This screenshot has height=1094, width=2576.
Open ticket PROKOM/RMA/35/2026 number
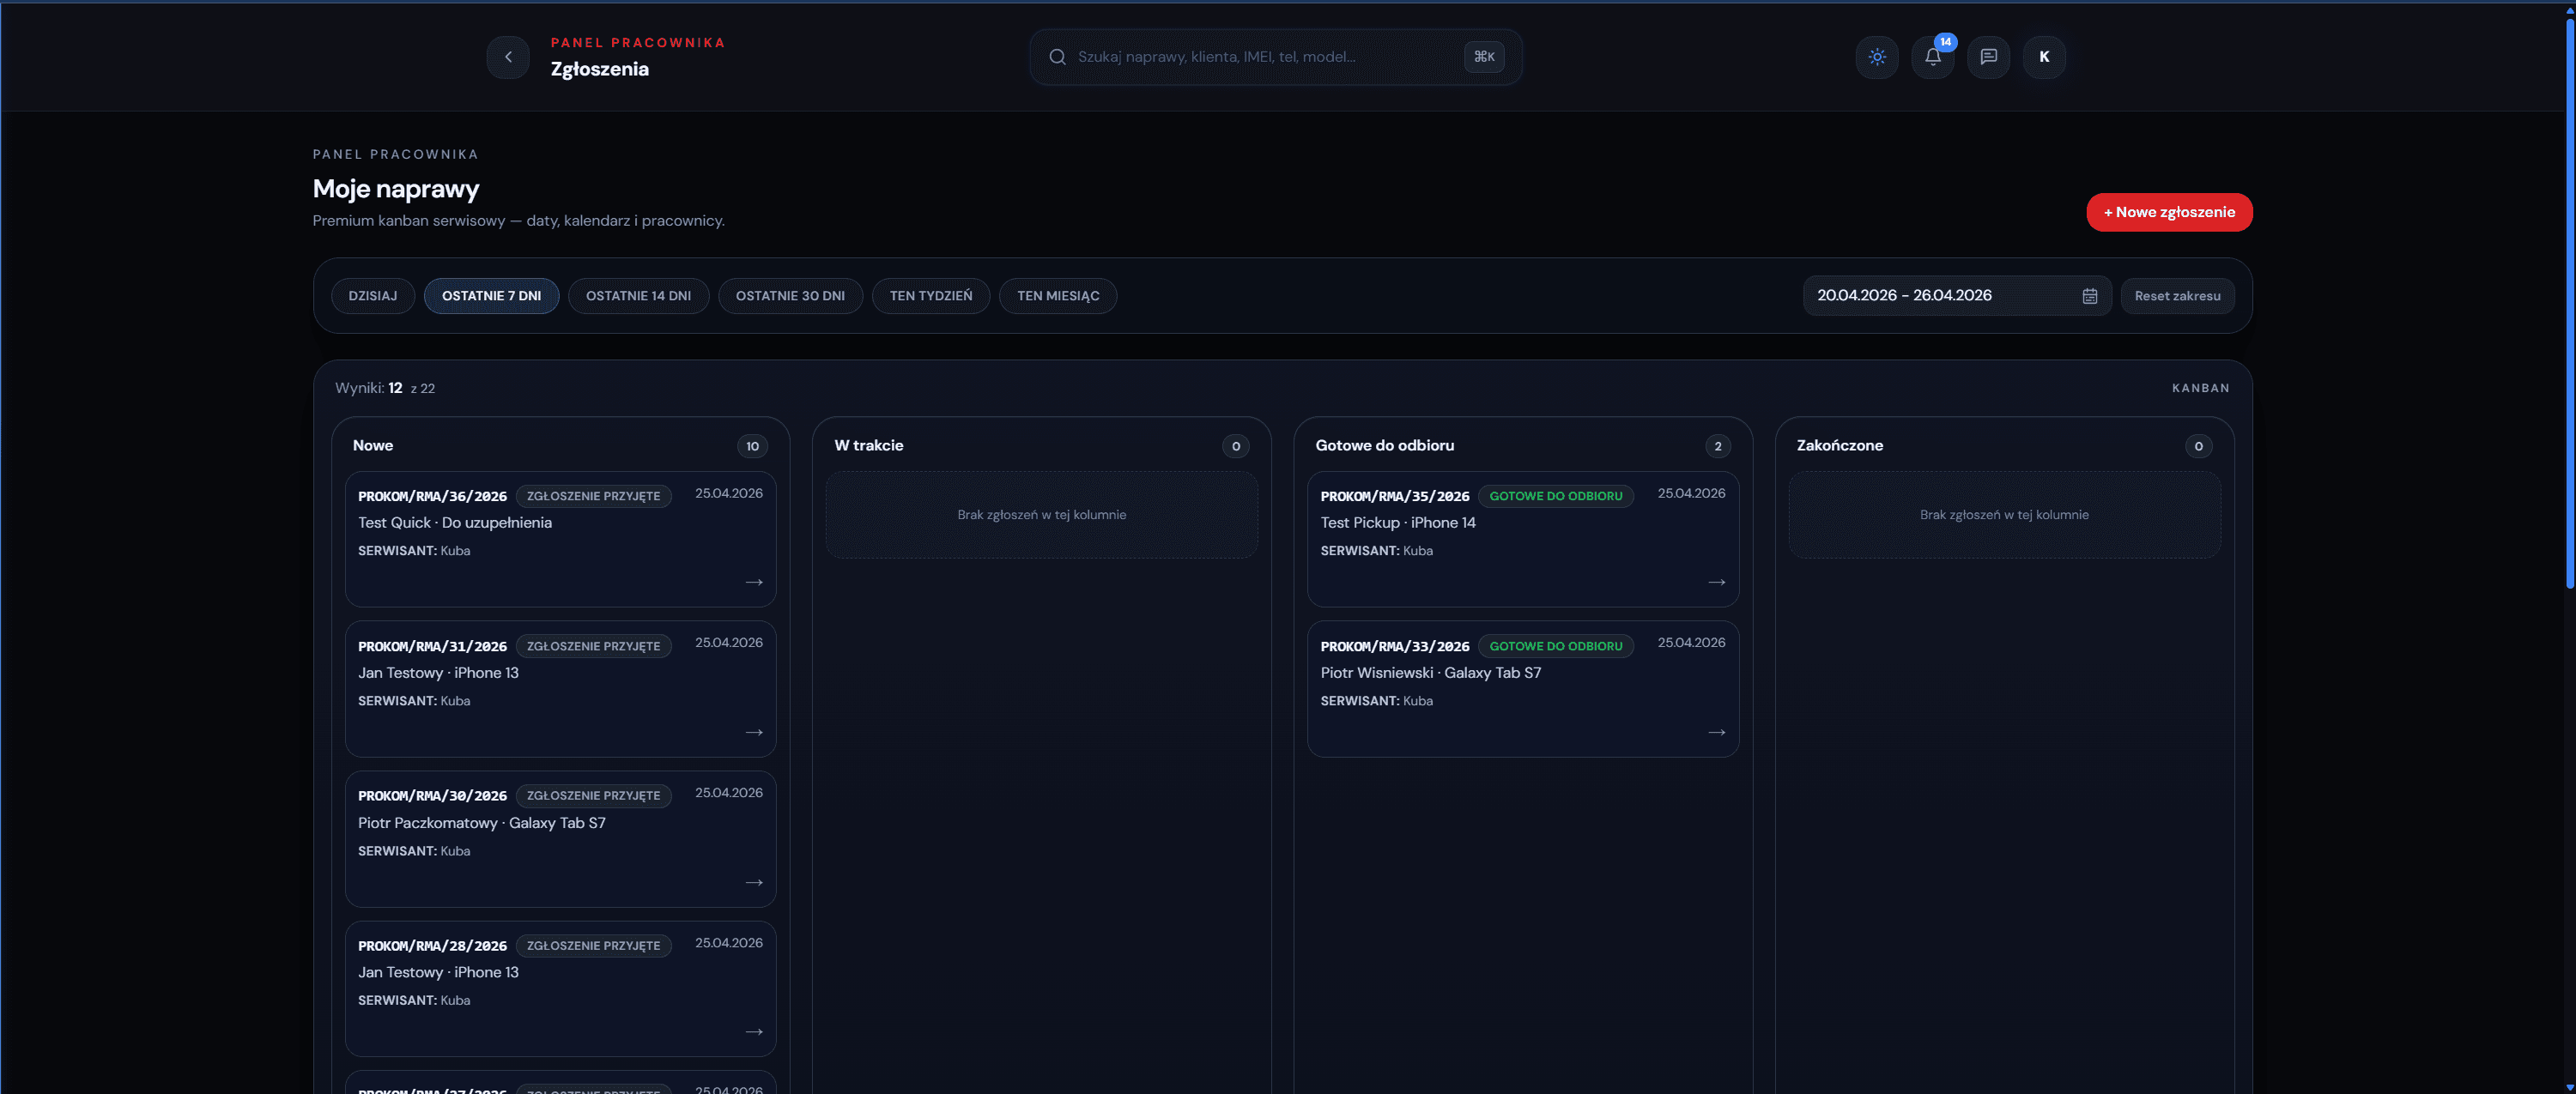click(x=1395, y=496)
